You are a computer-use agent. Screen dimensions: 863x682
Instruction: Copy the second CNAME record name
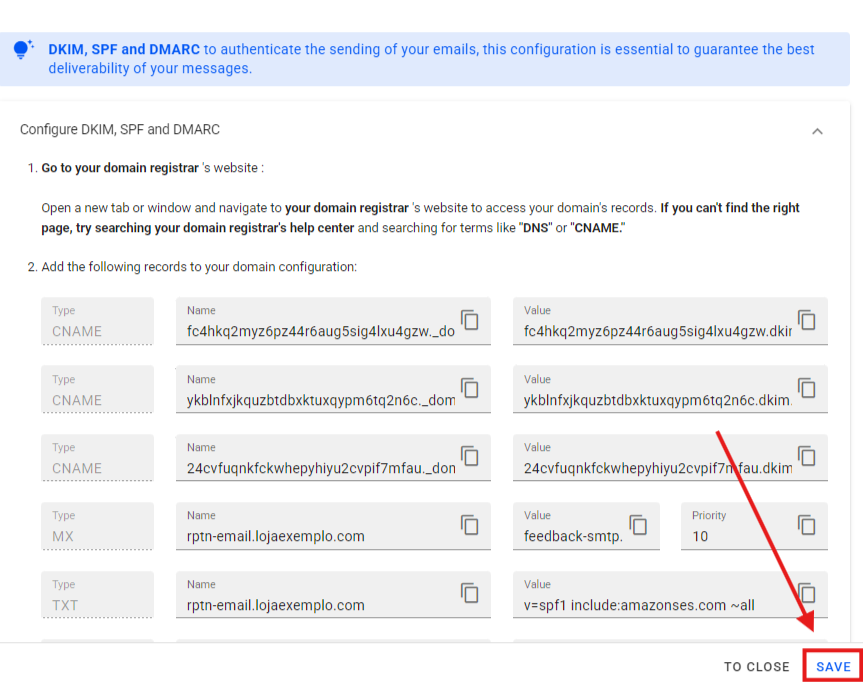point(469,388)
